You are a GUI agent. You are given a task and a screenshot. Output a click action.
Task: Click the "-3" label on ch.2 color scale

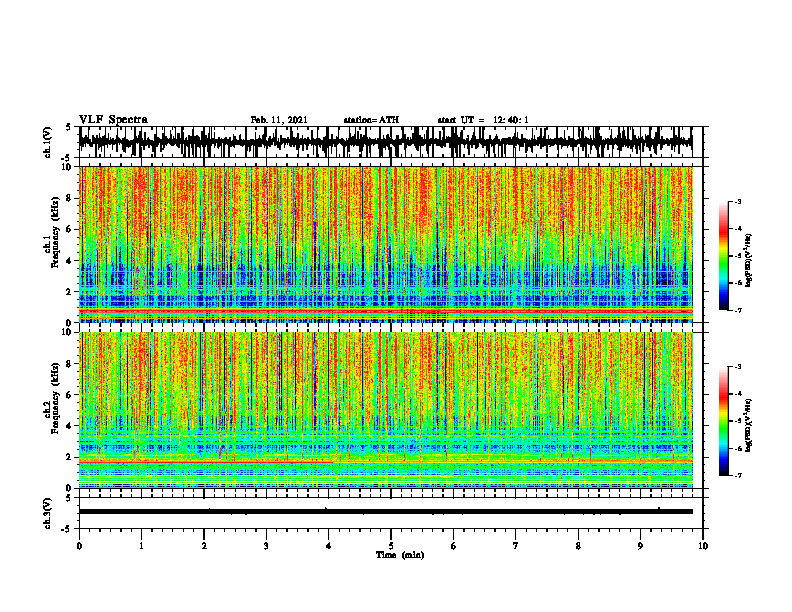tap(738, 367)
